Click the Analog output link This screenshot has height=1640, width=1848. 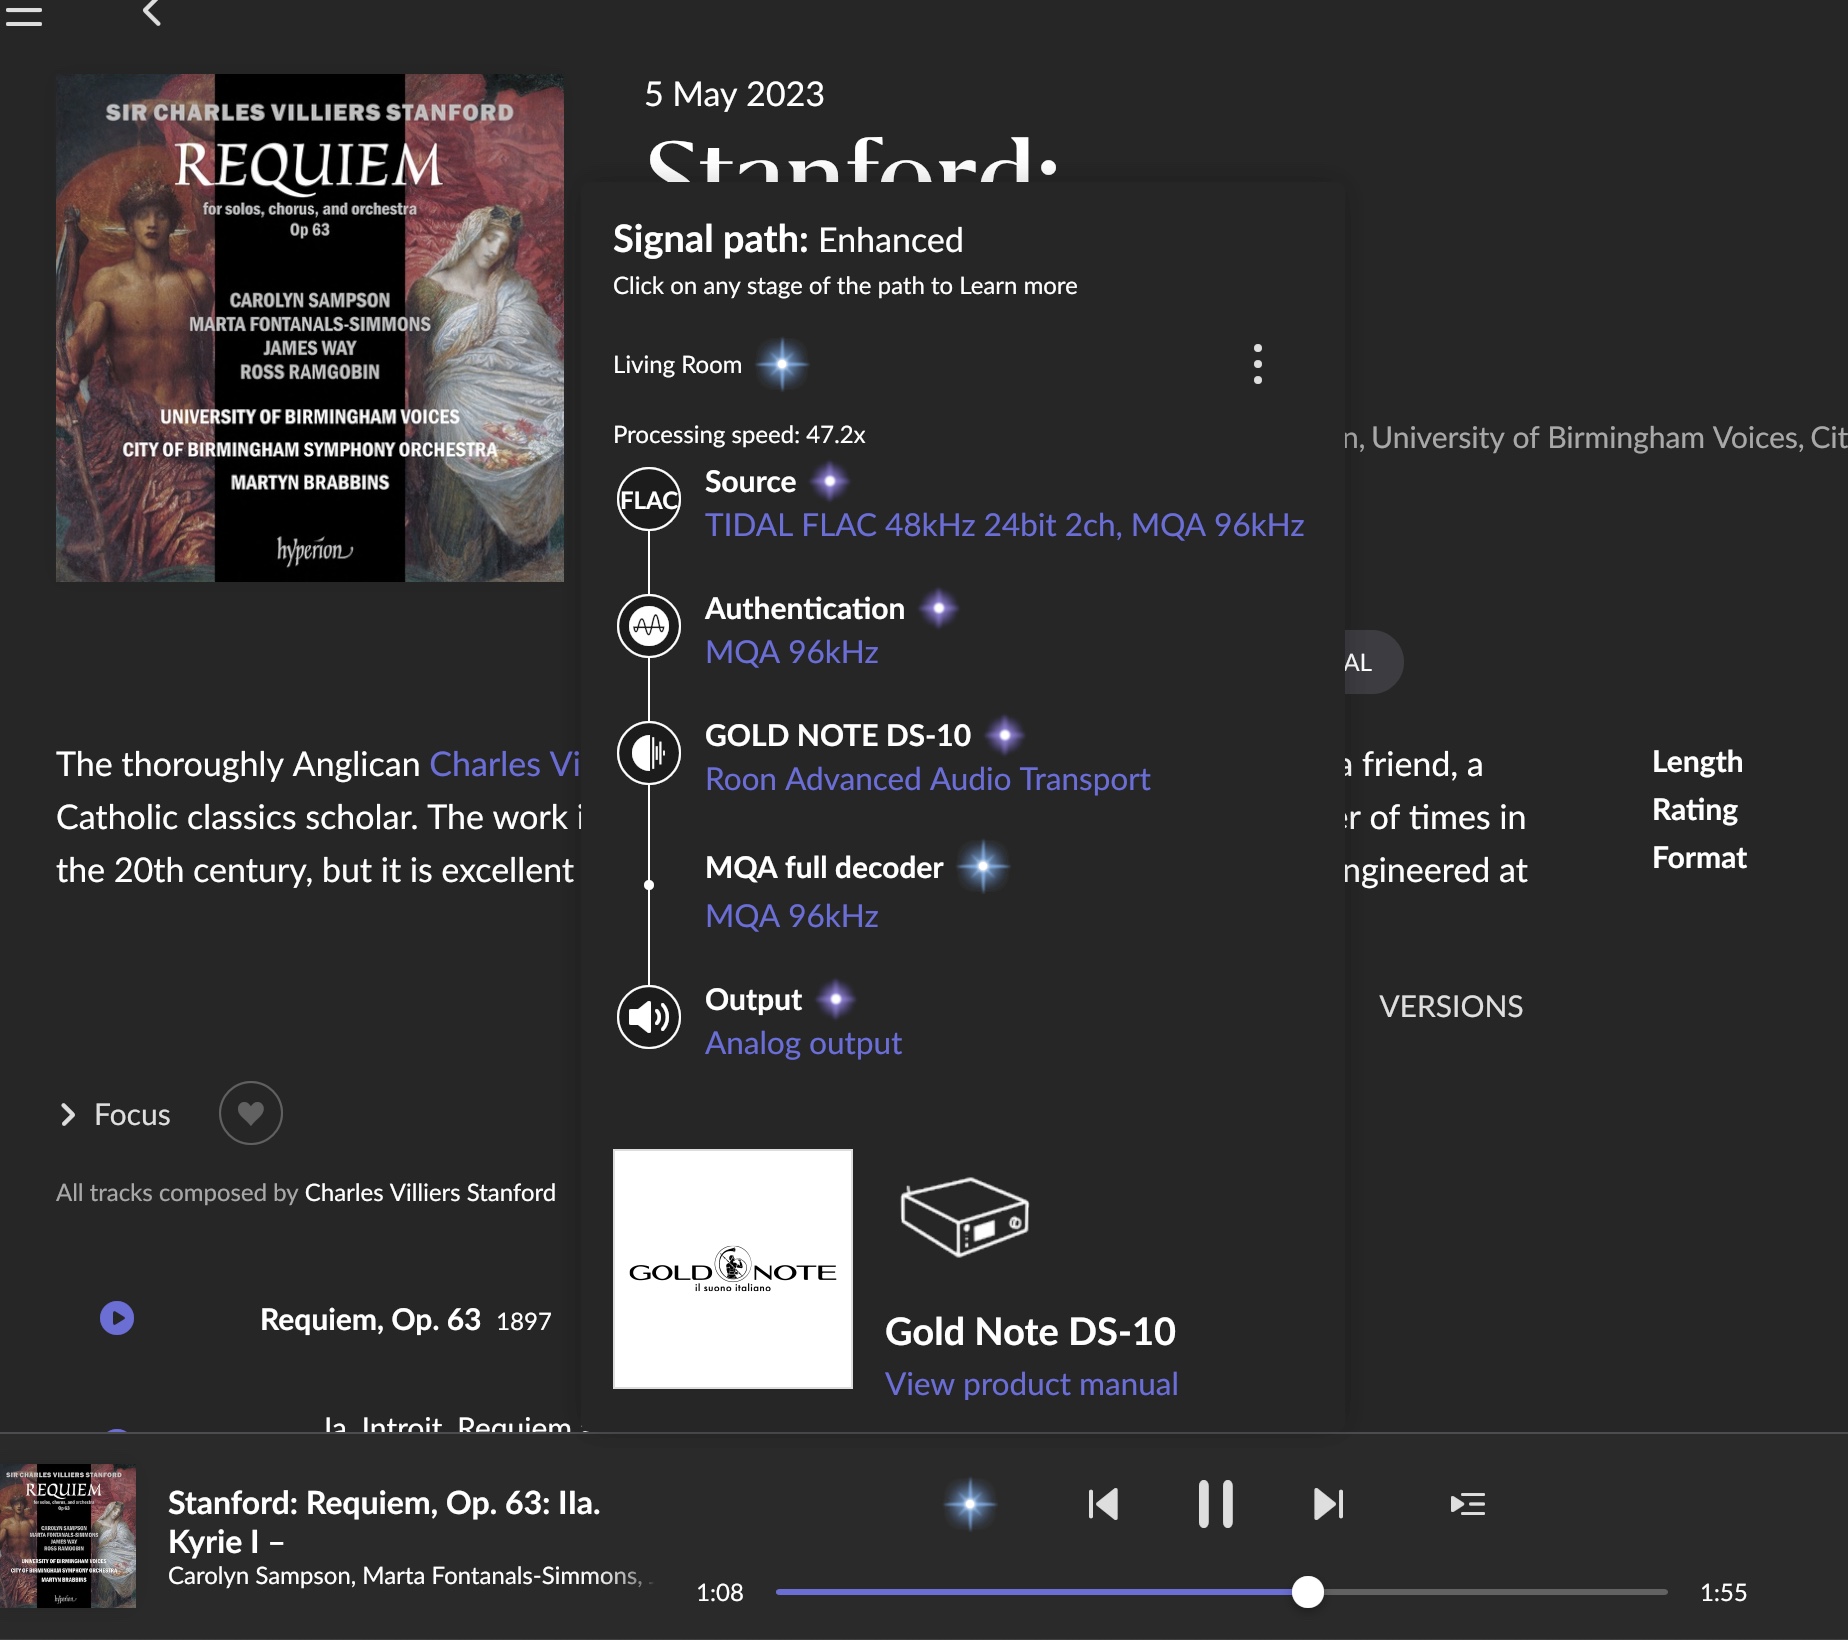coord(803,1043)
